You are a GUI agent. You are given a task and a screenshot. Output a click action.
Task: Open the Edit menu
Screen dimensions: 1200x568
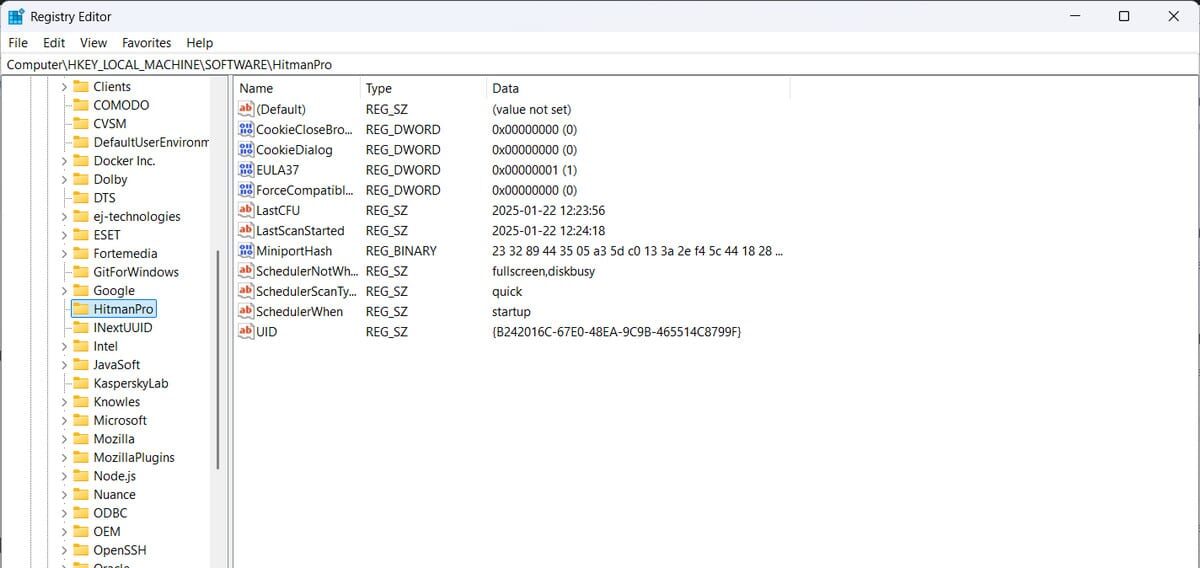pyautogui.click(x=54, y=43)
